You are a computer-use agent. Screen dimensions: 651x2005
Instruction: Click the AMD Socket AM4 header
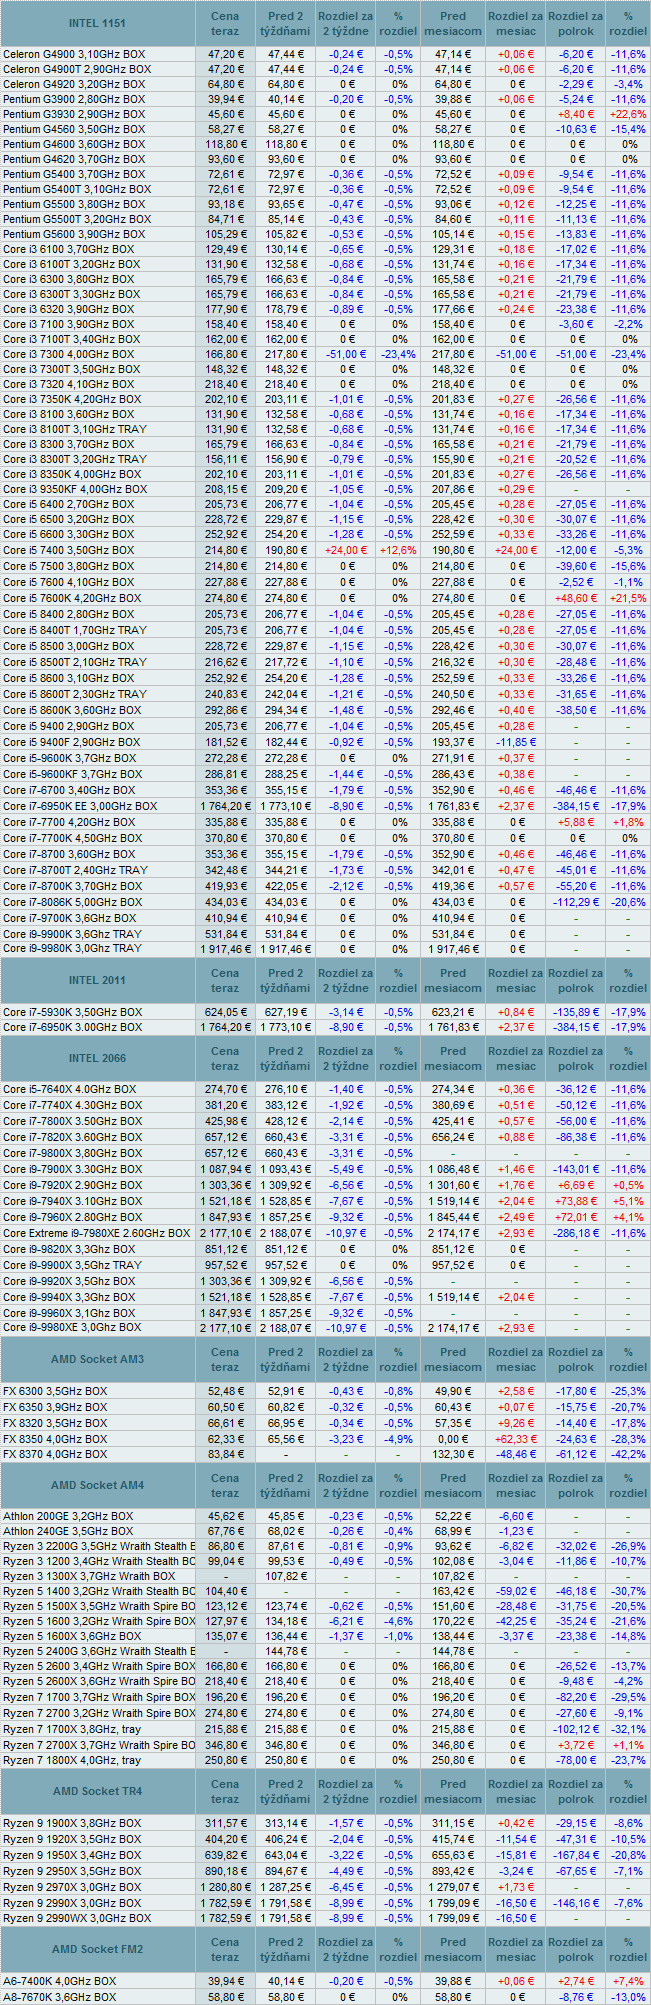point(98,1485)
